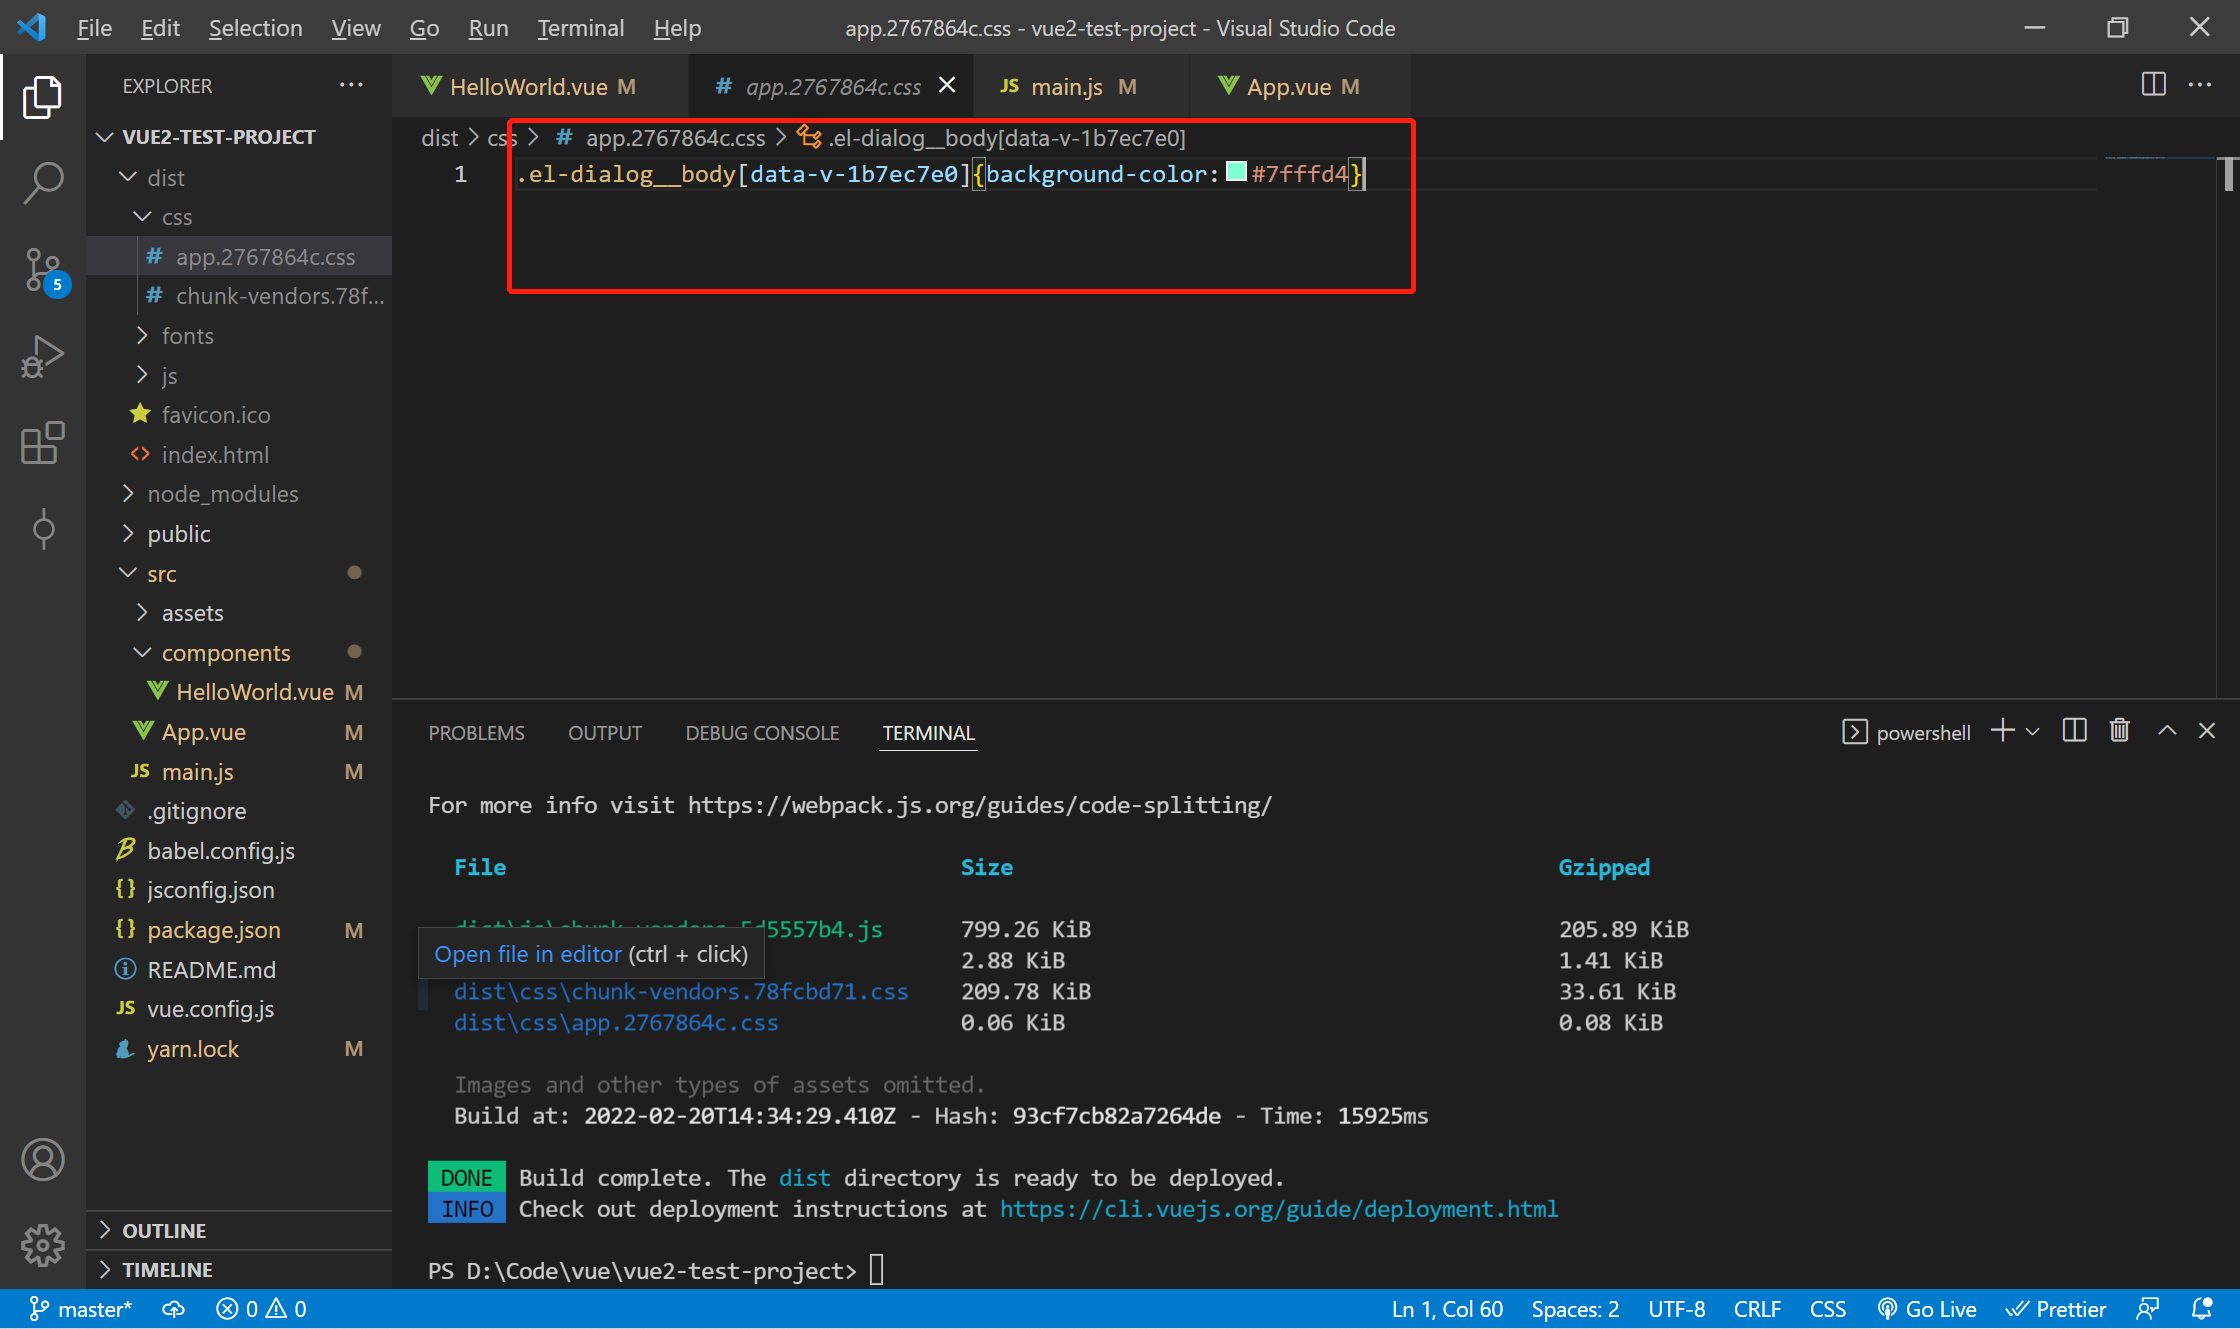Switch to App.vue editor tab
The width and height of the screenshot is (2240, 1329).
click(1299, 87)
